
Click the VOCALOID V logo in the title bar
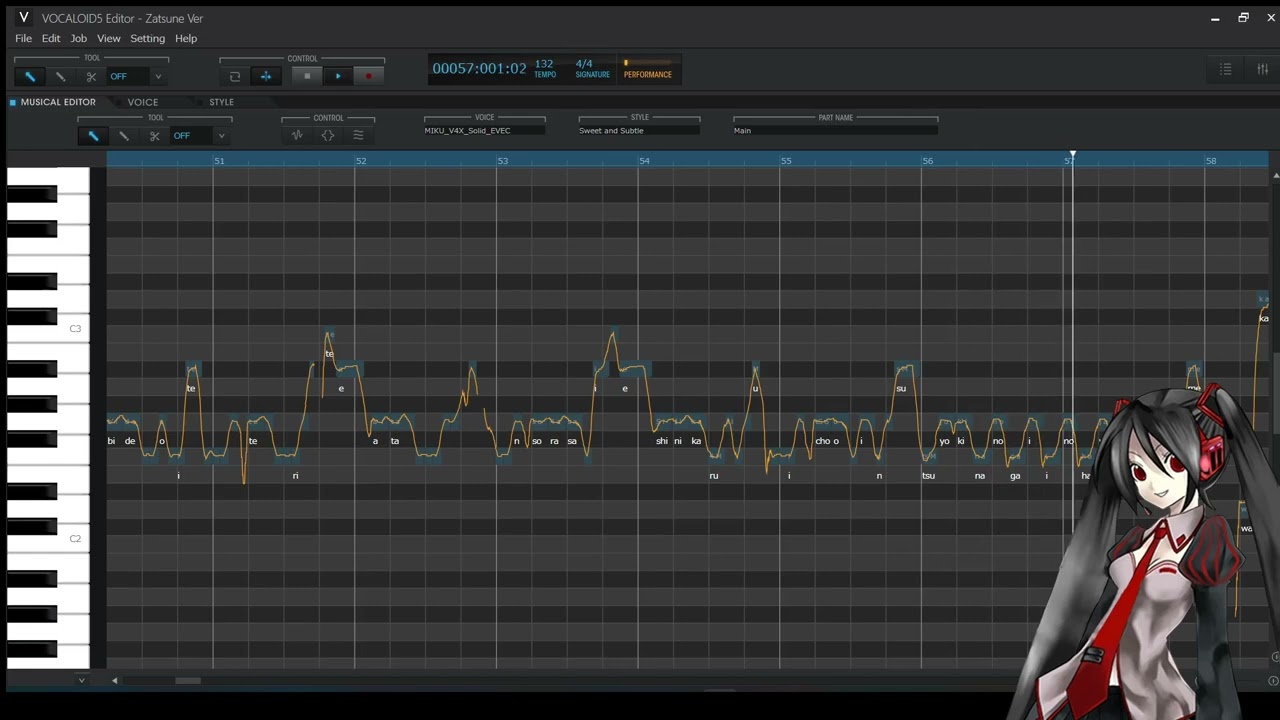24,18
